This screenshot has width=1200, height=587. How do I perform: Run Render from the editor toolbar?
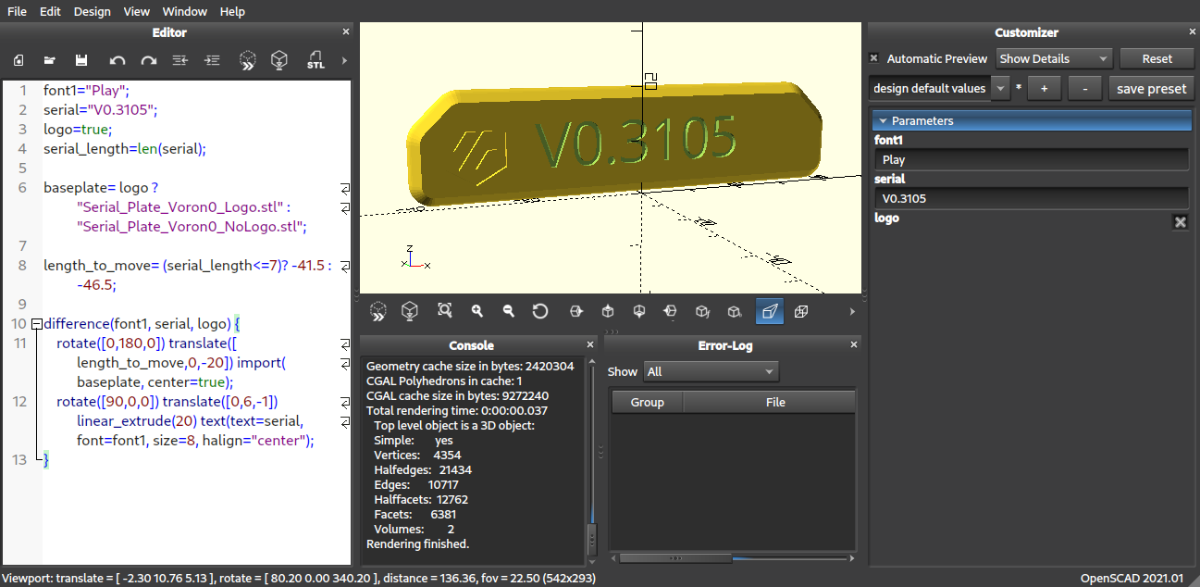pyautogui.click(x=280, y=61)
